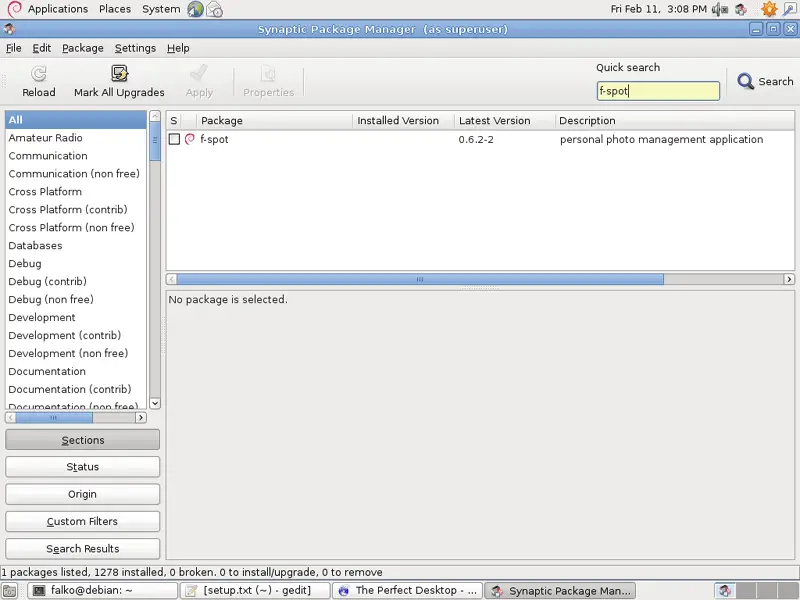
Task: Sort by the Installed Version column header
Action: coord(404,121)
